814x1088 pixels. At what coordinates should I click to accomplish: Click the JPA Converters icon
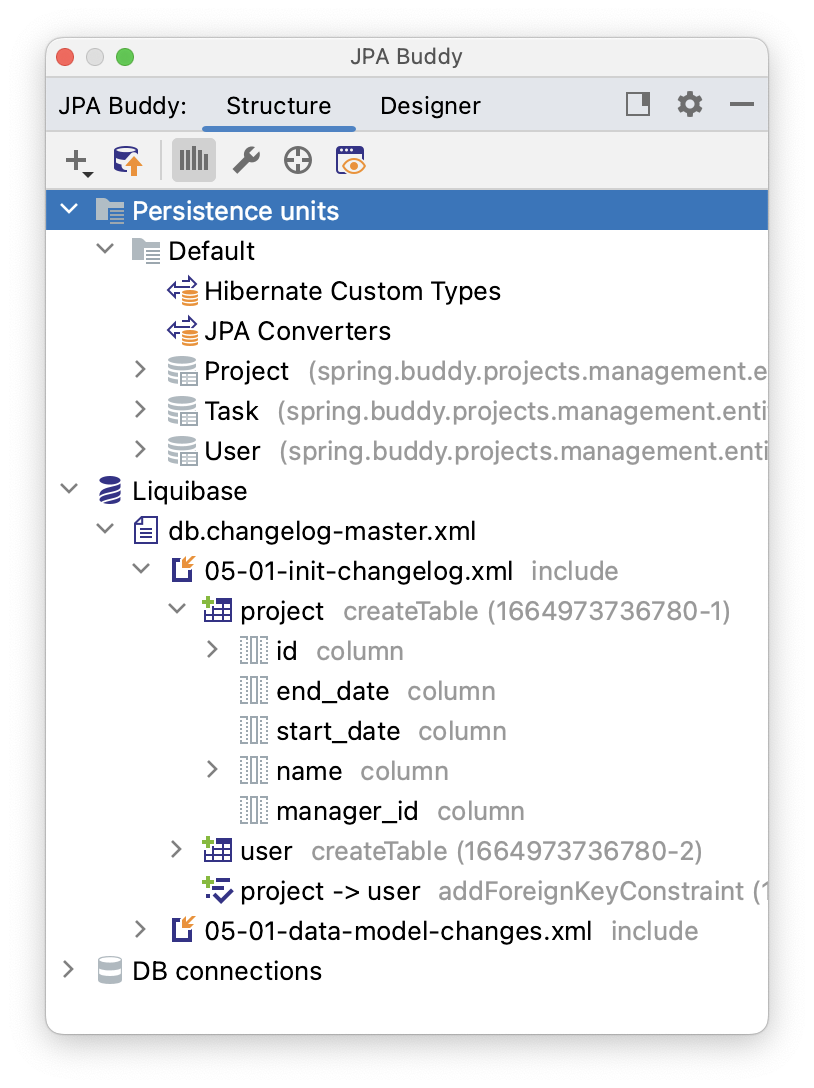pyautogui.click(x=183, y=331)
